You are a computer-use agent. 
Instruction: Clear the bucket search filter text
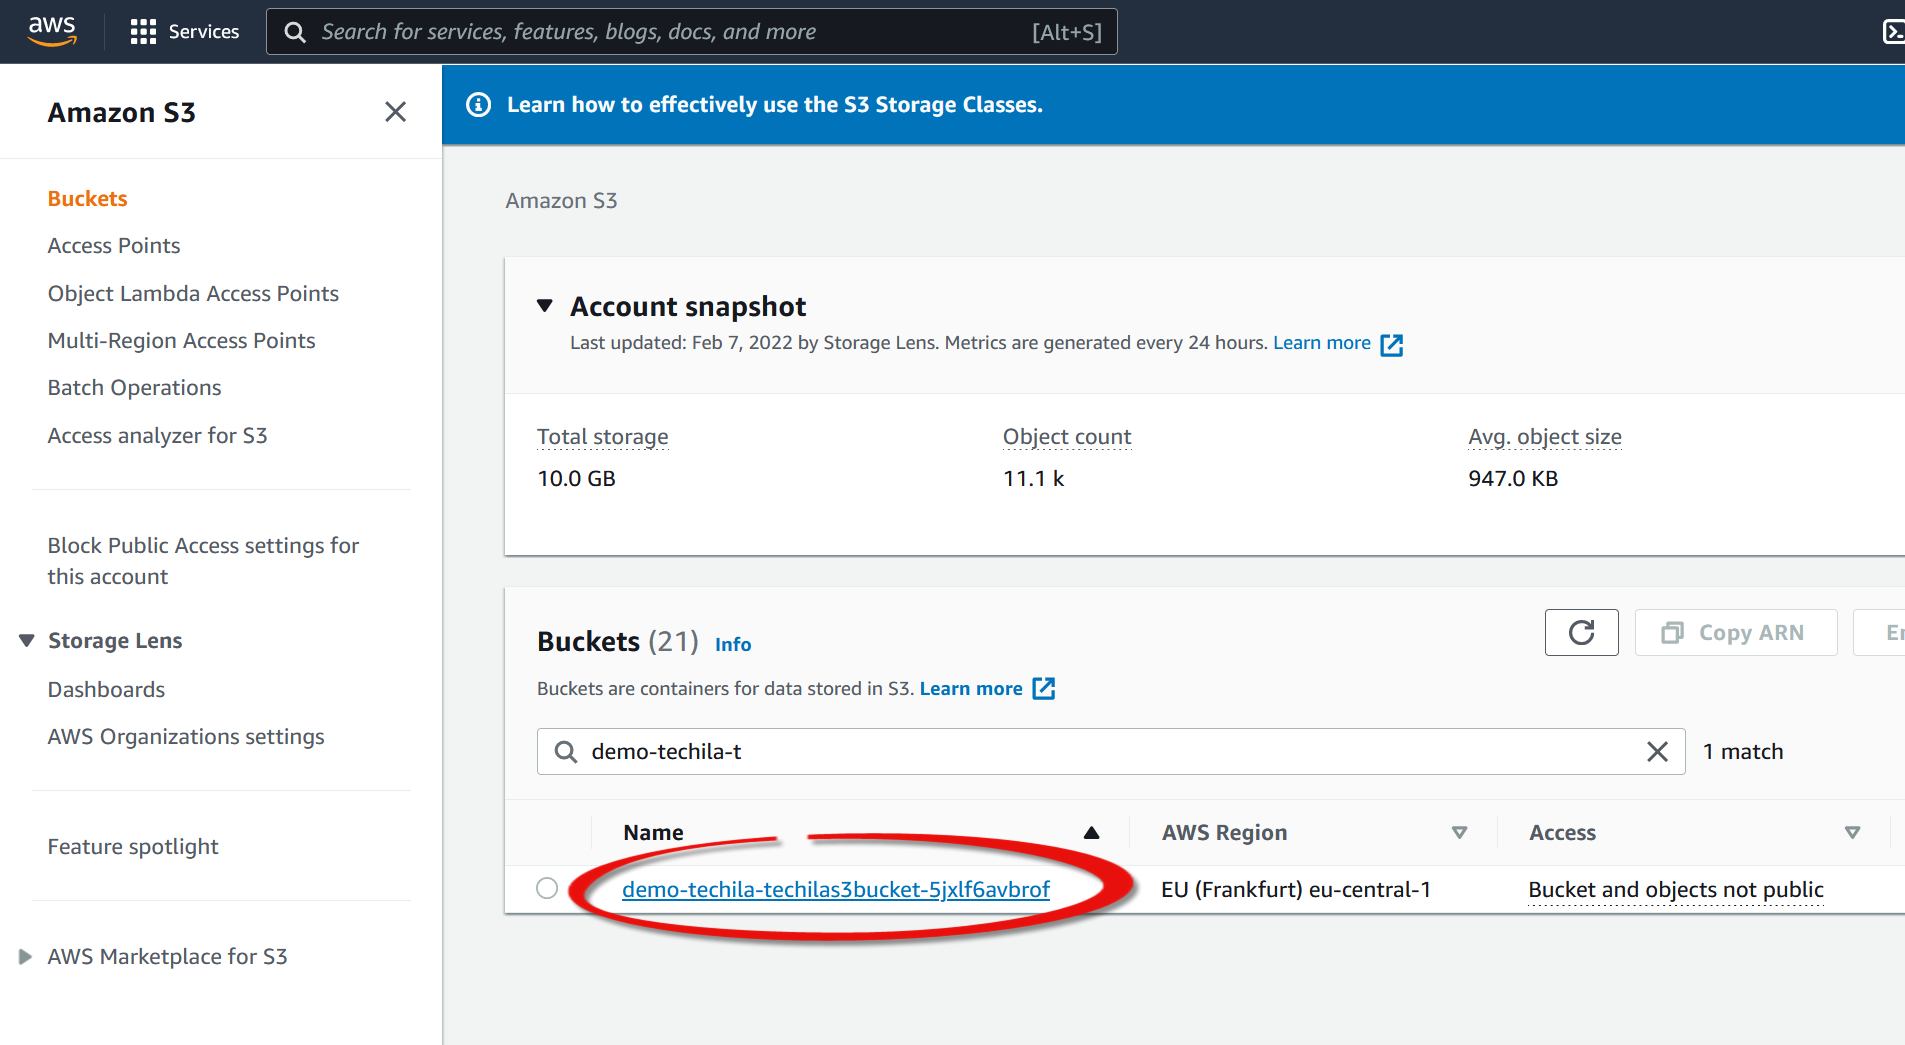tap(1657, 752)
